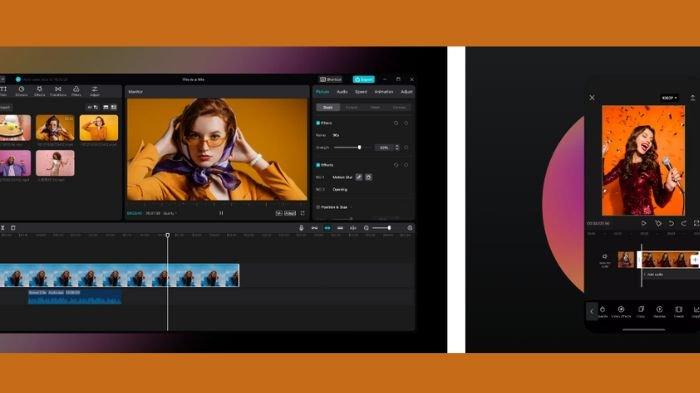Switch to the Animation tab in the inspector

pyautogui.click(x=384, y=92)
